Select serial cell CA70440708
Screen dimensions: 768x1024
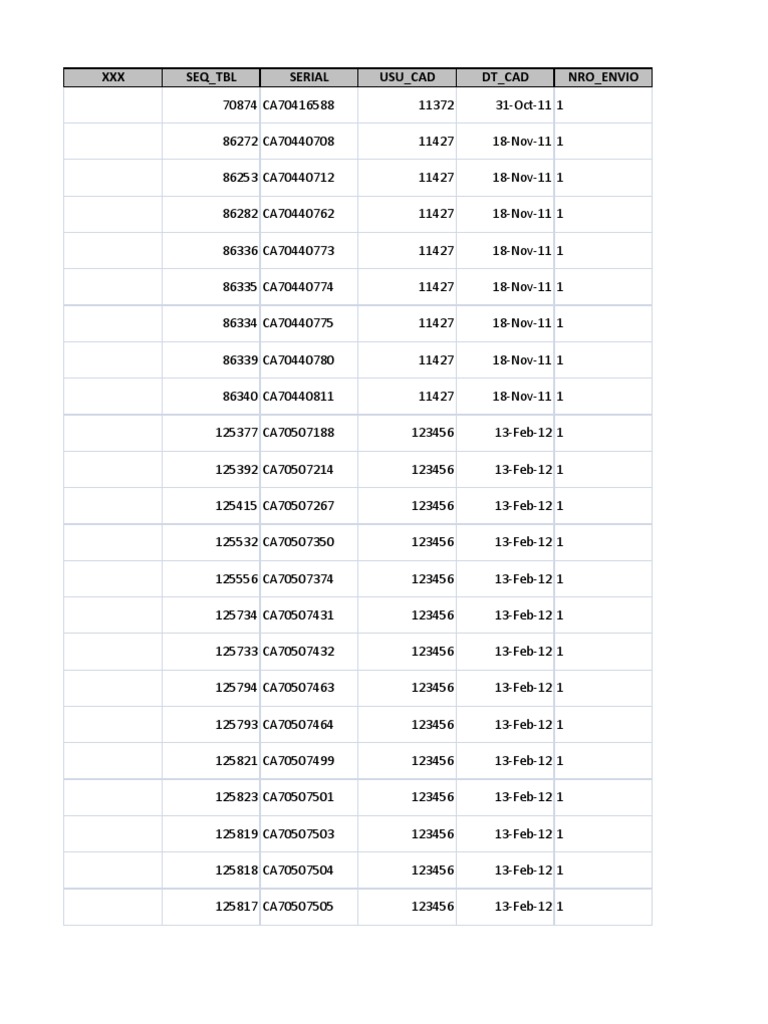[x=299, y=141]
